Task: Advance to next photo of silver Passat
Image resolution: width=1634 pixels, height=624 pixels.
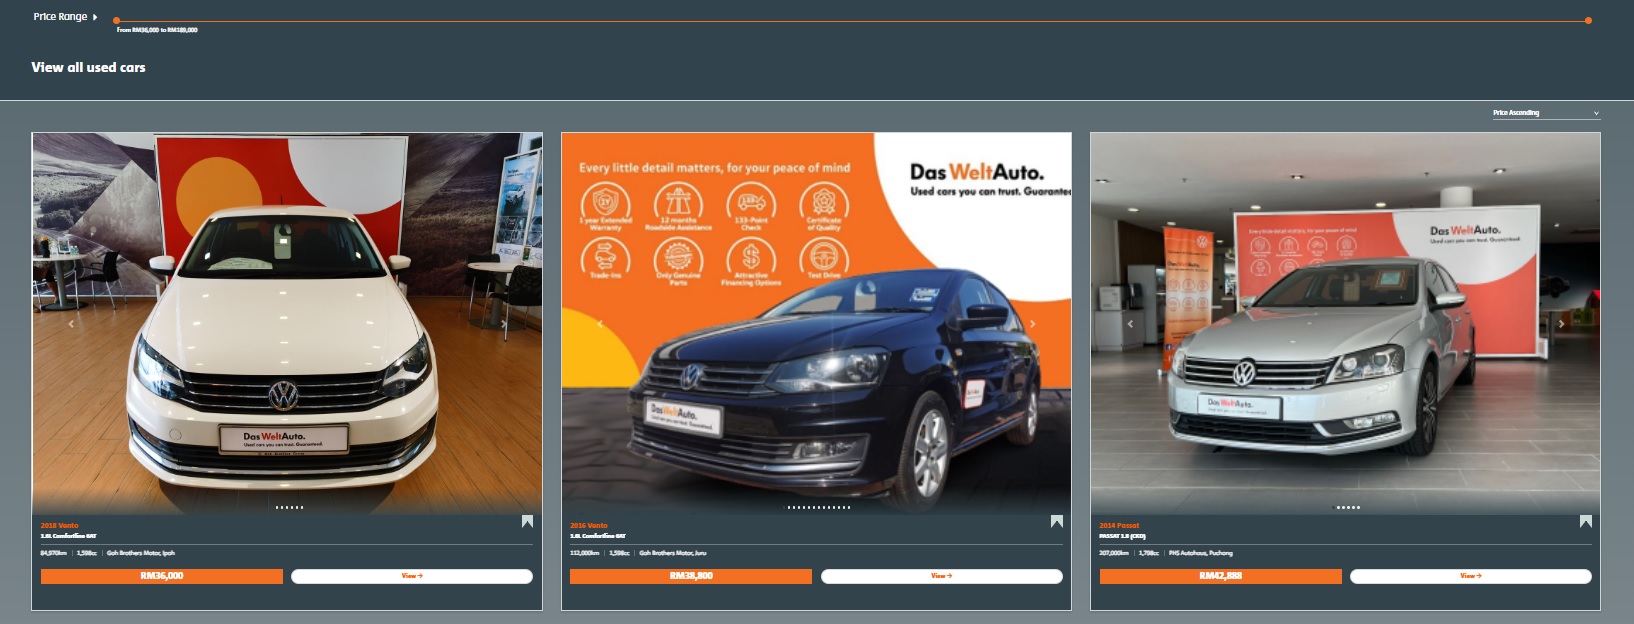Action: pos(1561,324)
